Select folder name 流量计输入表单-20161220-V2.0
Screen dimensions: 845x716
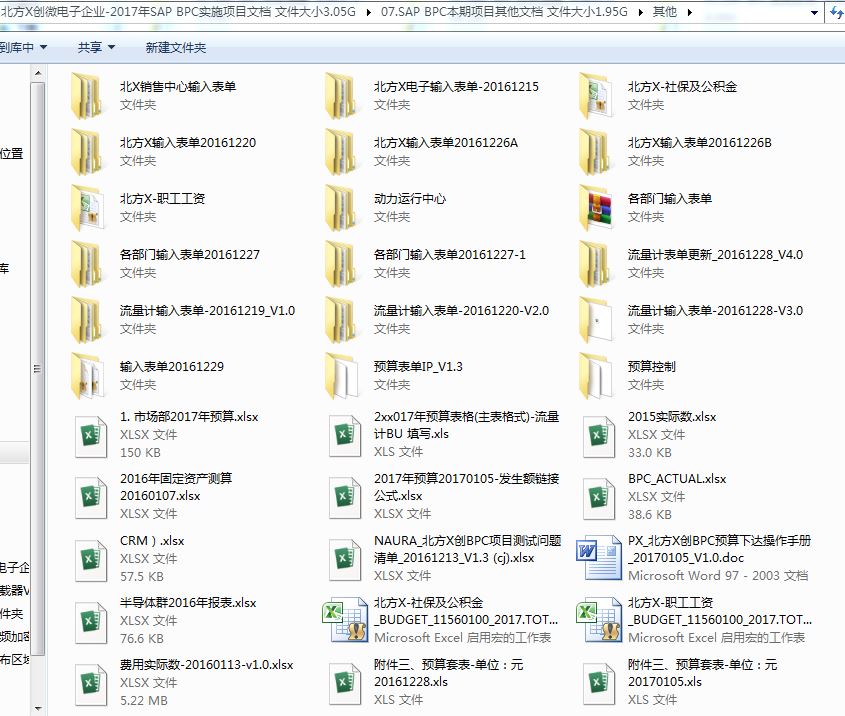click(461, 310)
